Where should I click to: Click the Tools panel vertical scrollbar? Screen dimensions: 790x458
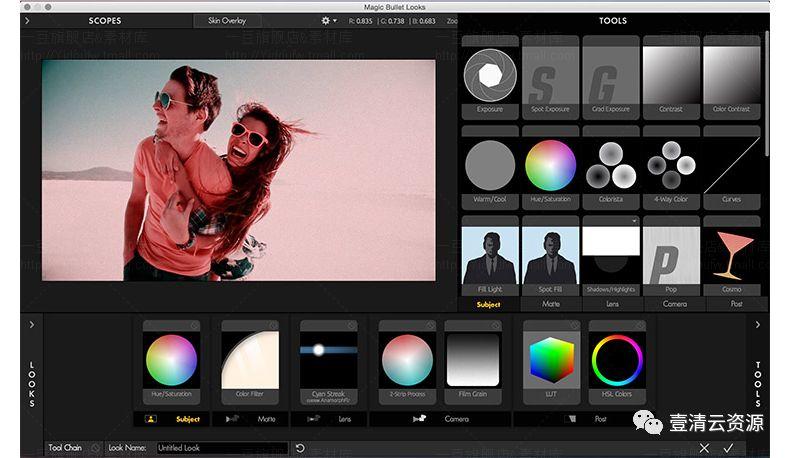tap(767, 94)
